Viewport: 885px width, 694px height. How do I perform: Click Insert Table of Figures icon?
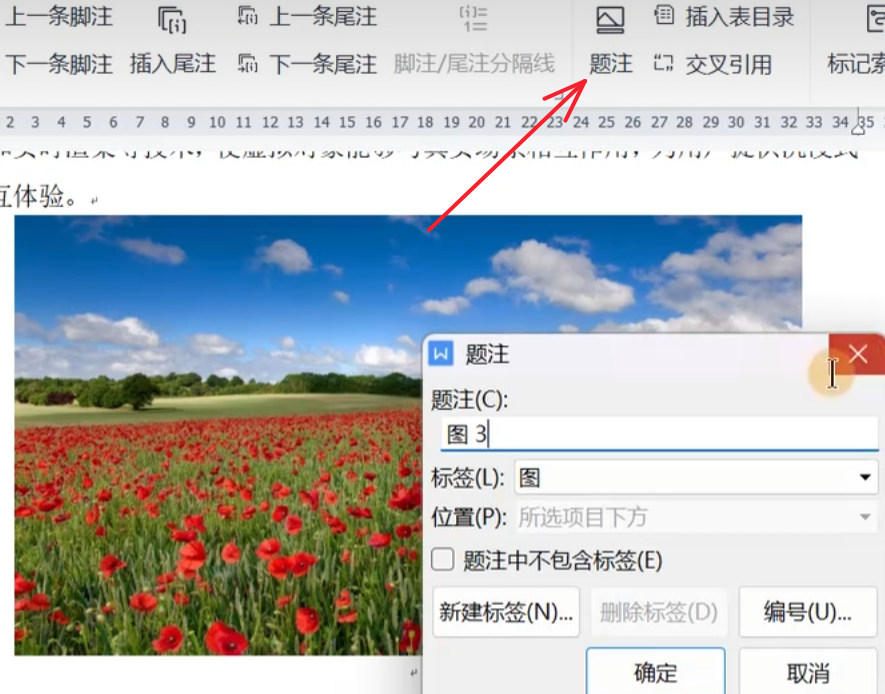tap(664, 16)
